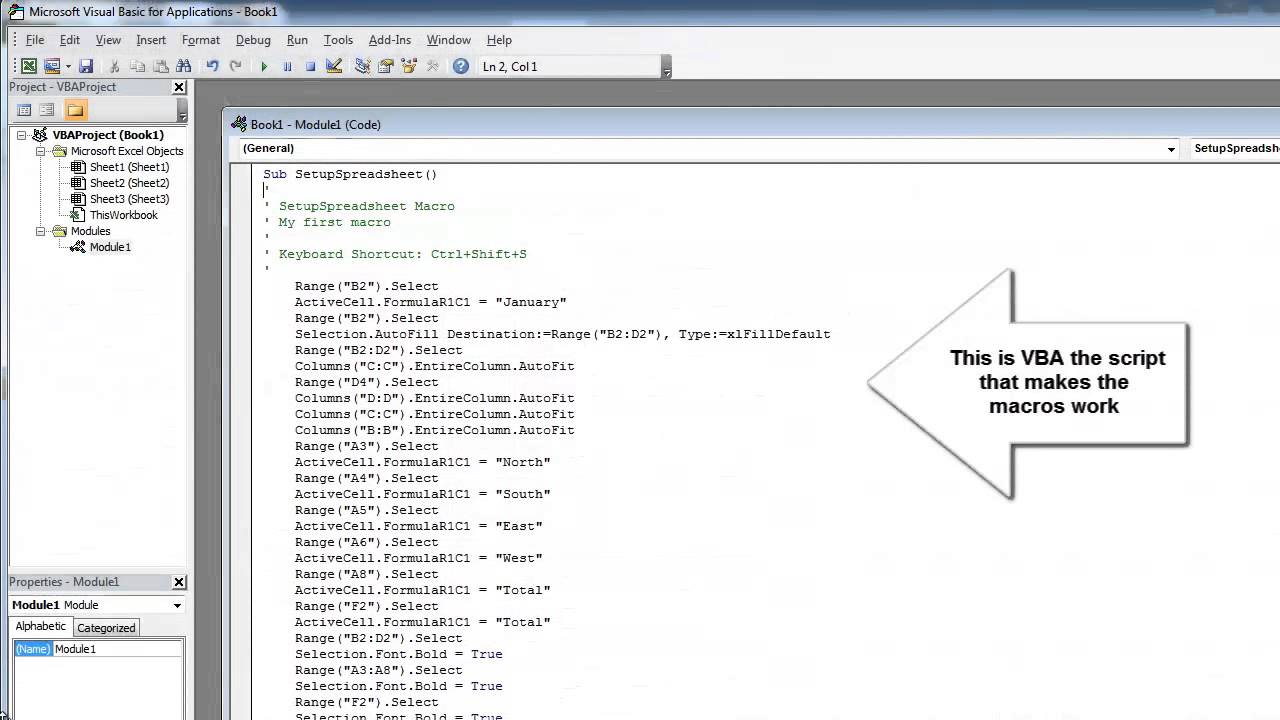The image size is (1280, 720).
Task: Click the blue Help question mark icon
Action: pyautogui.click(x=460, y=66)
